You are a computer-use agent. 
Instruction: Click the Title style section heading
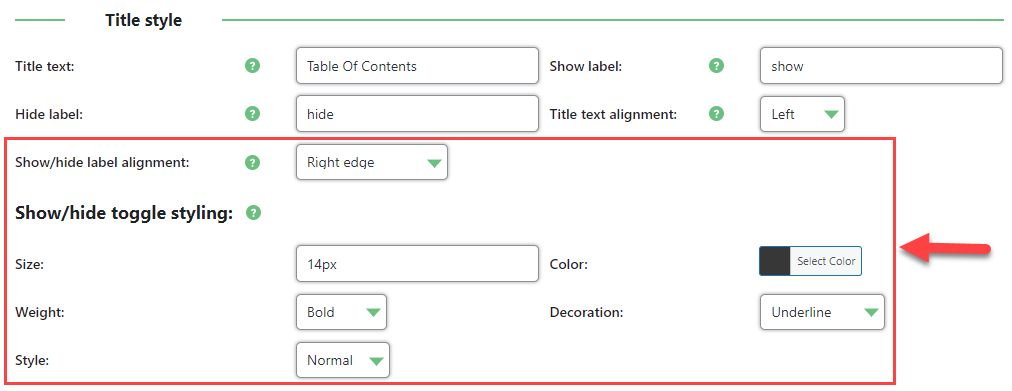(143, 20)
